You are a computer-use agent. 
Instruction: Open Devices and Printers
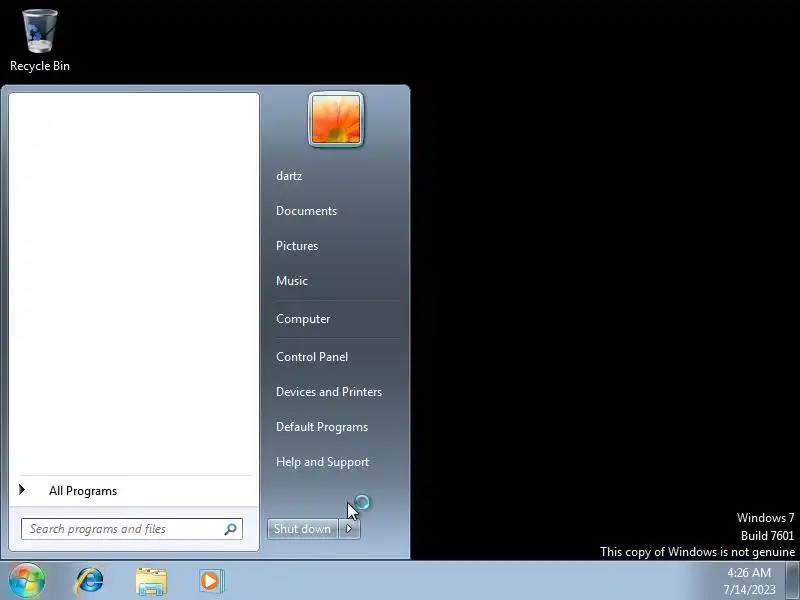click(329, 392)
